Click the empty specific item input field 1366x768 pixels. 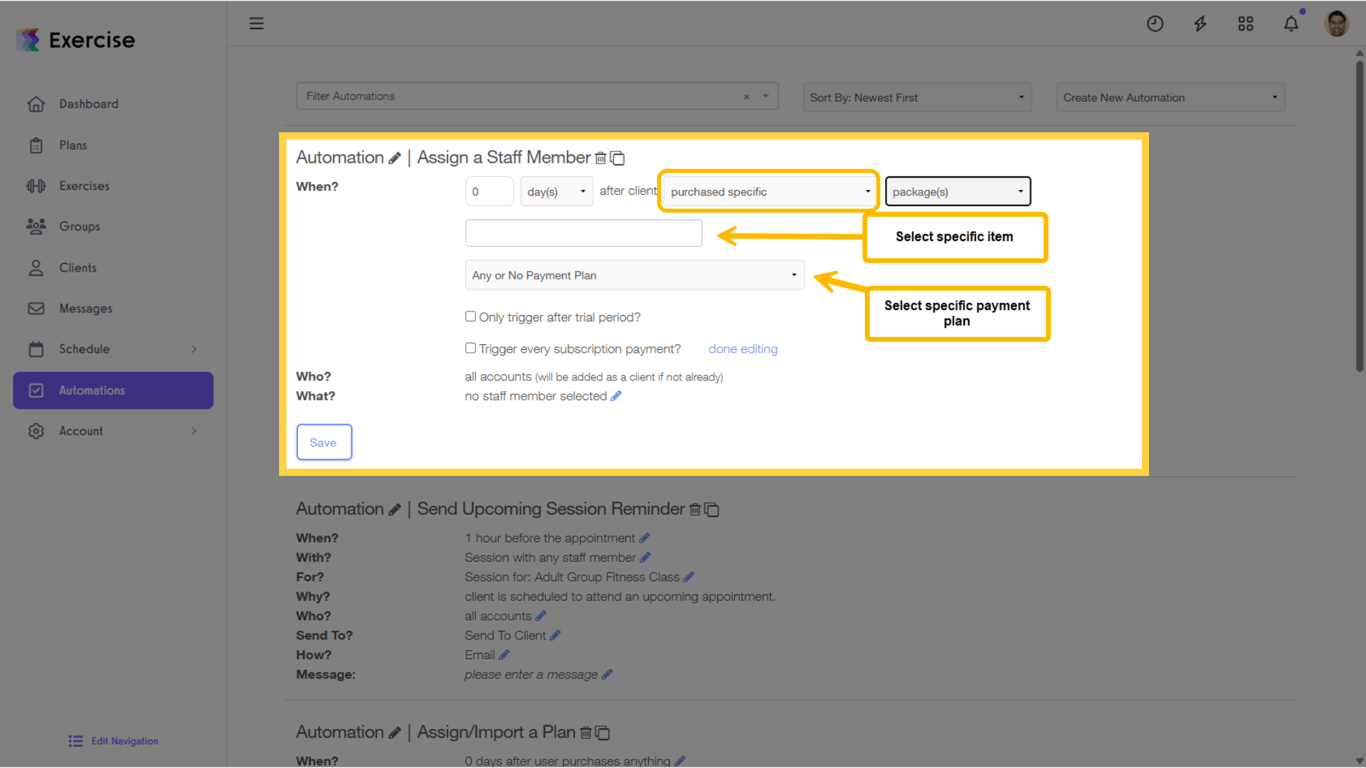pos(583,232)
